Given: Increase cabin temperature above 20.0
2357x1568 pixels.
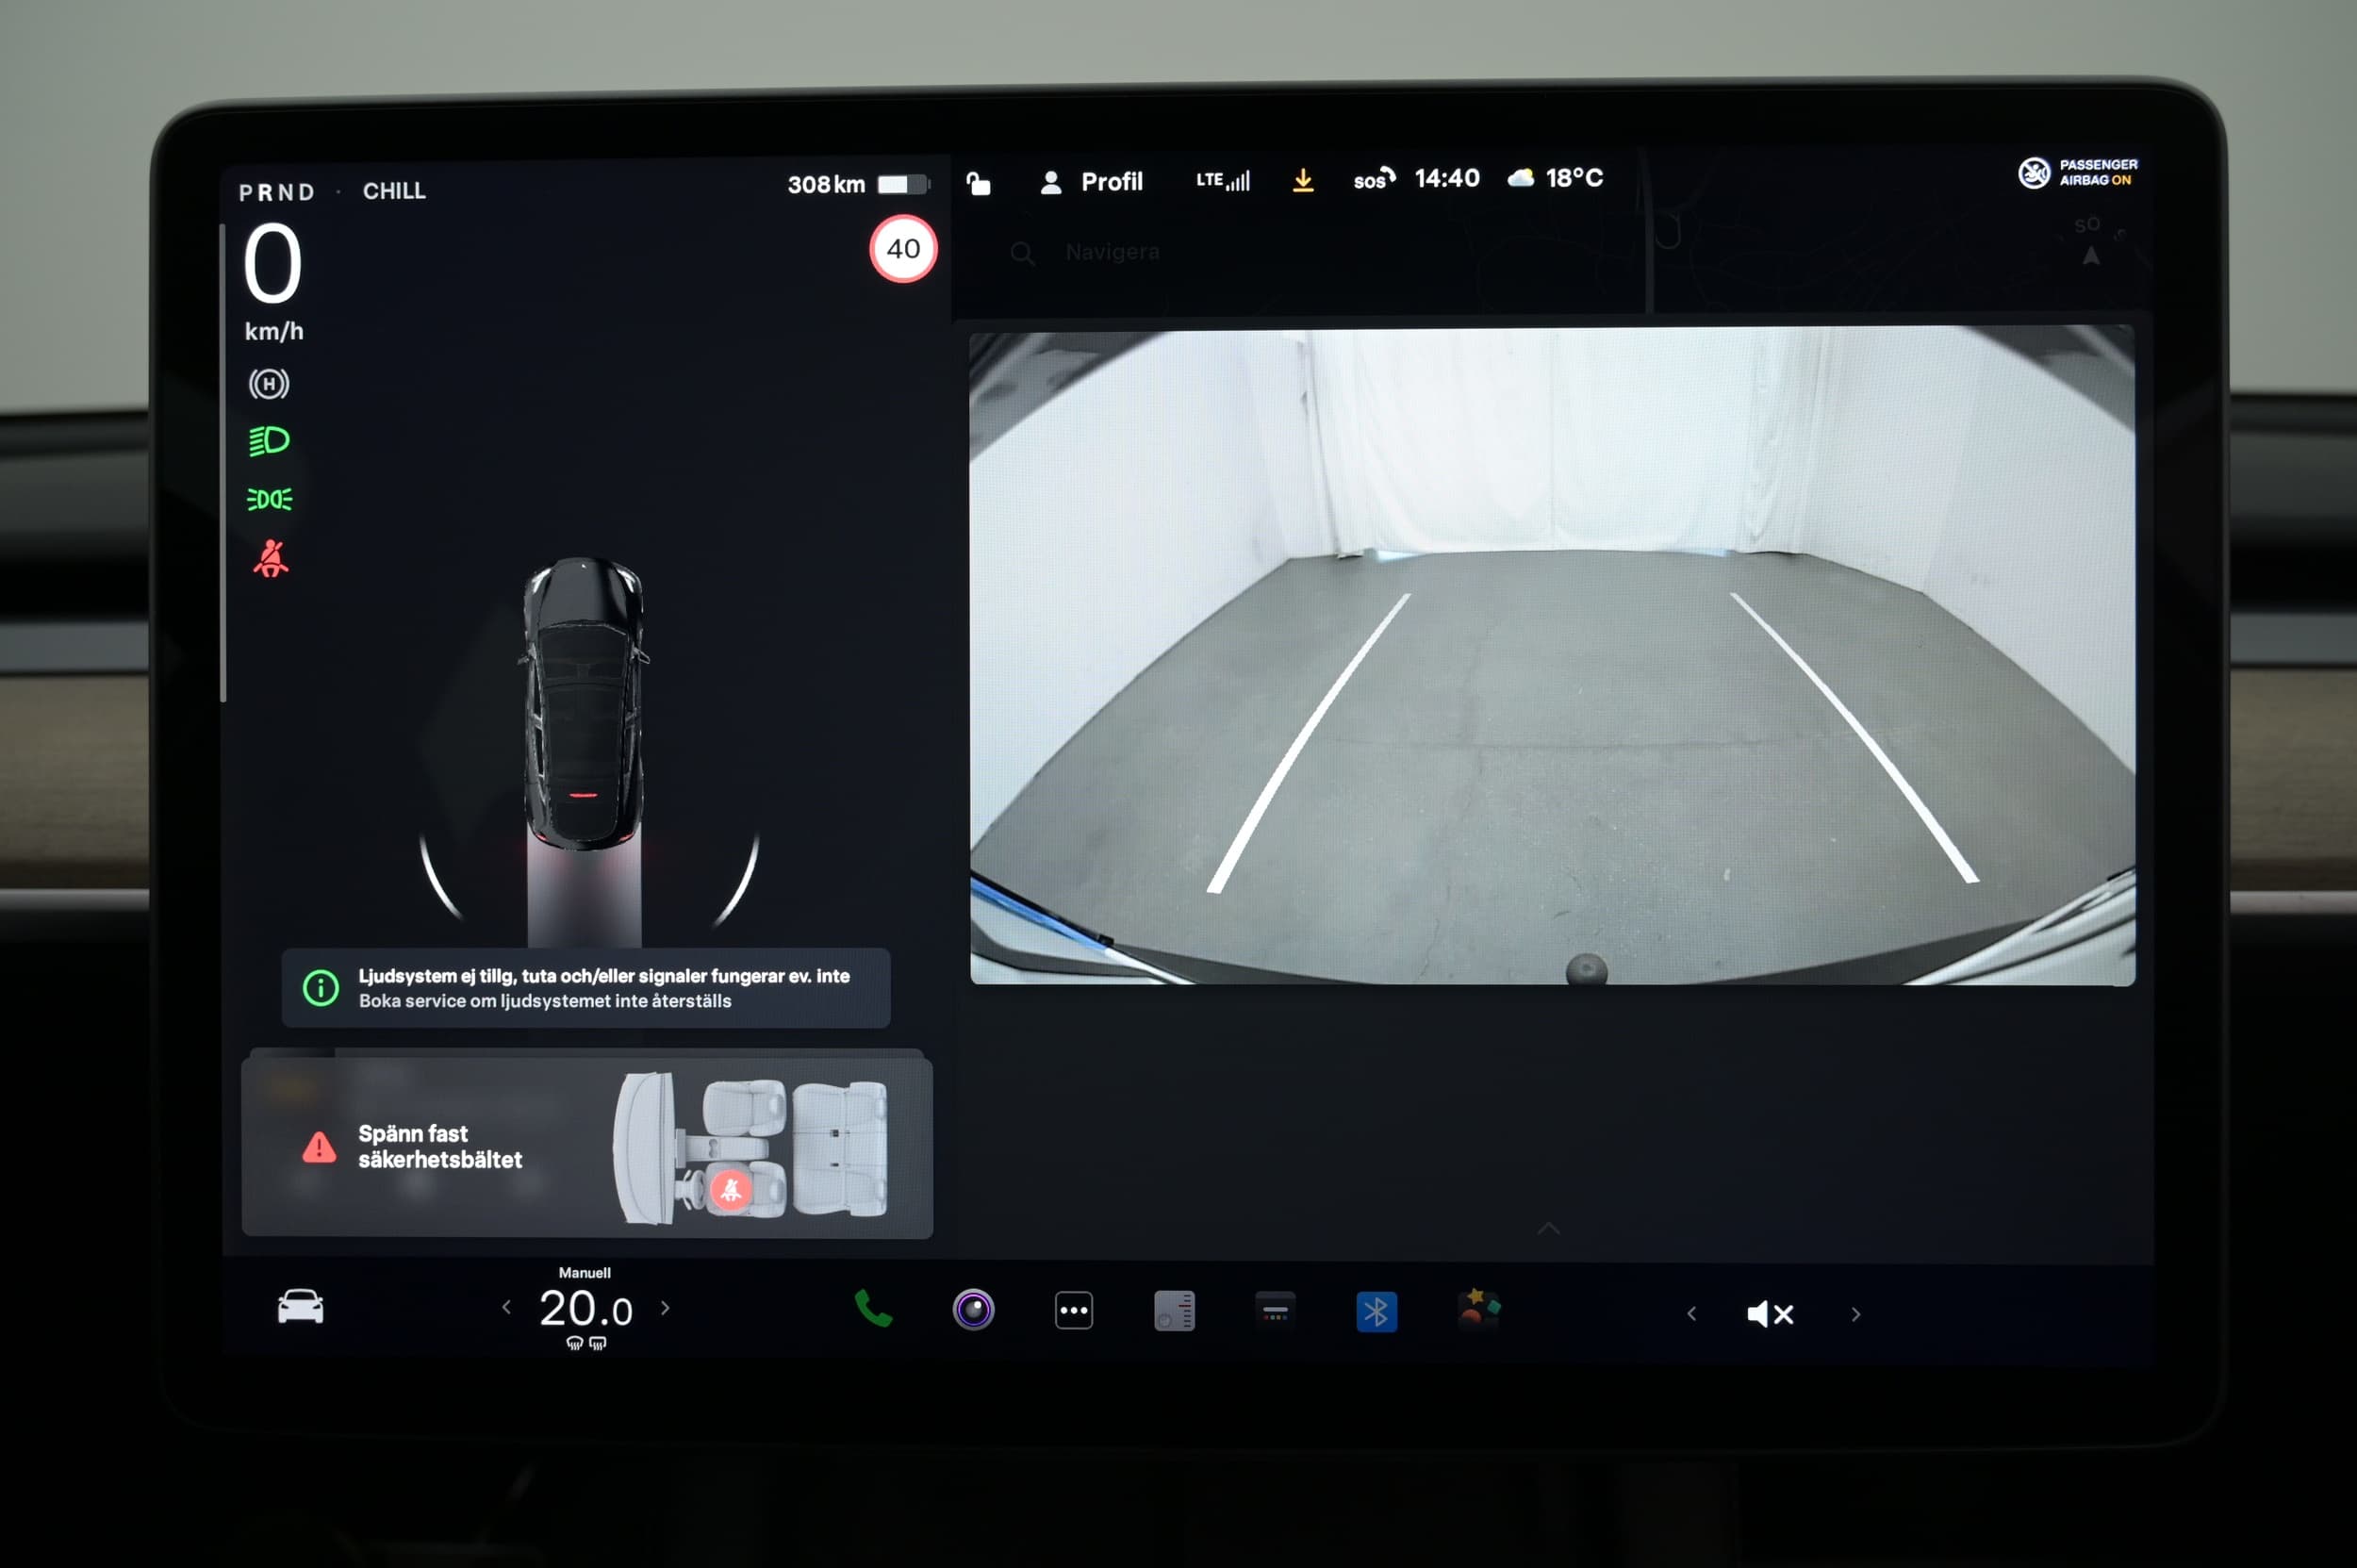Looking at the screenshot, I should pyautogui.click(x=666, y=1308).
